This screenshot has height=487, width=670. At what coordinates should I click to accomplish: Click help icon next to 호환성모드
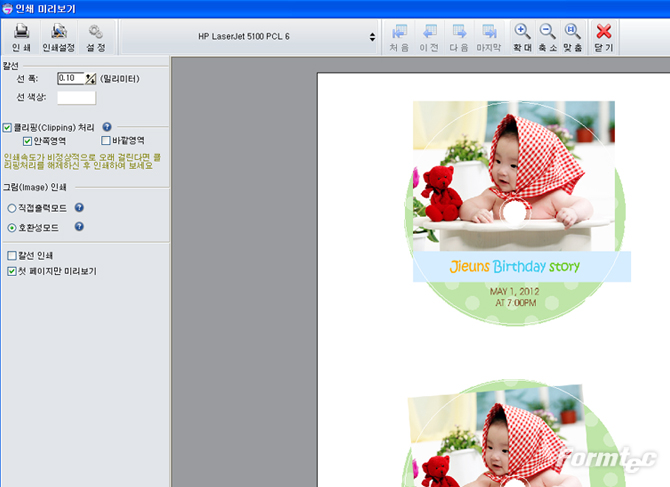pyautogui.click(x=79, y=226)
